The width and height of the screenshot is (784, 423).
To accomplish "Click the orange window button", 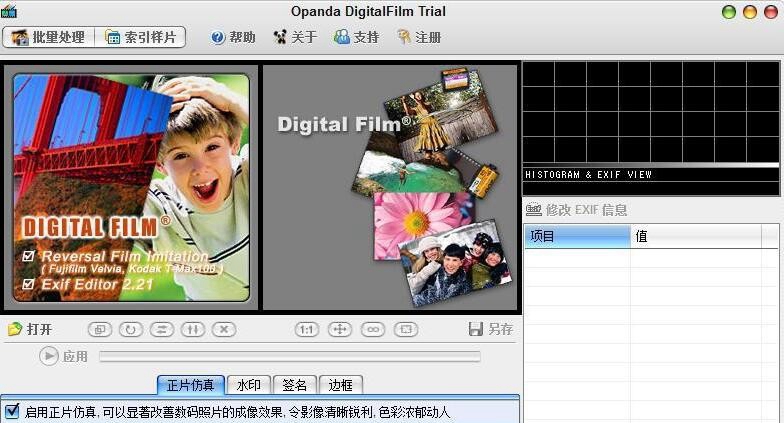I will (750, 12).
